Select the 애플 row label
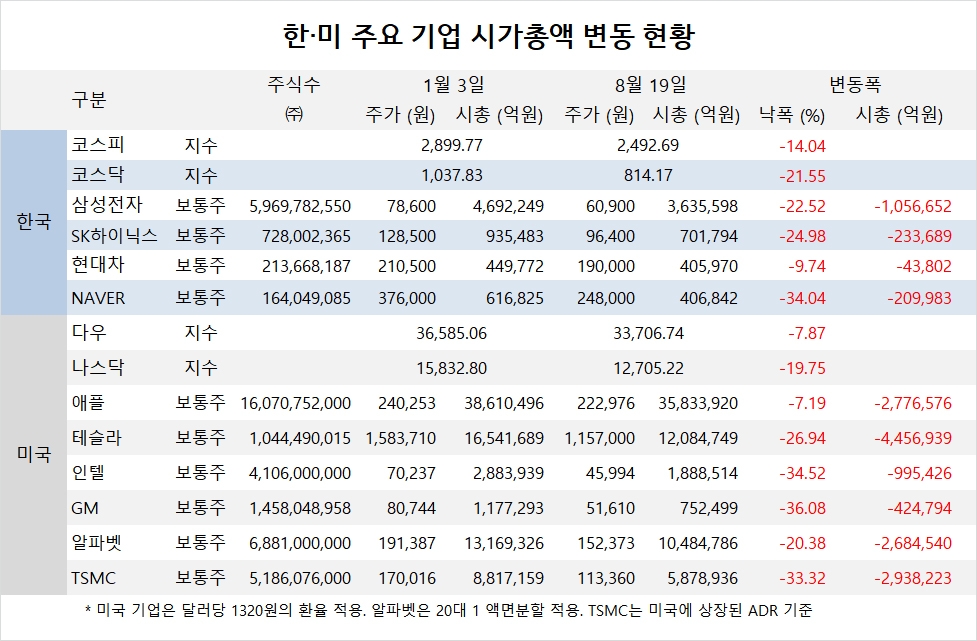The width and height of the screenshot is (977, 641). pos(88,402)
